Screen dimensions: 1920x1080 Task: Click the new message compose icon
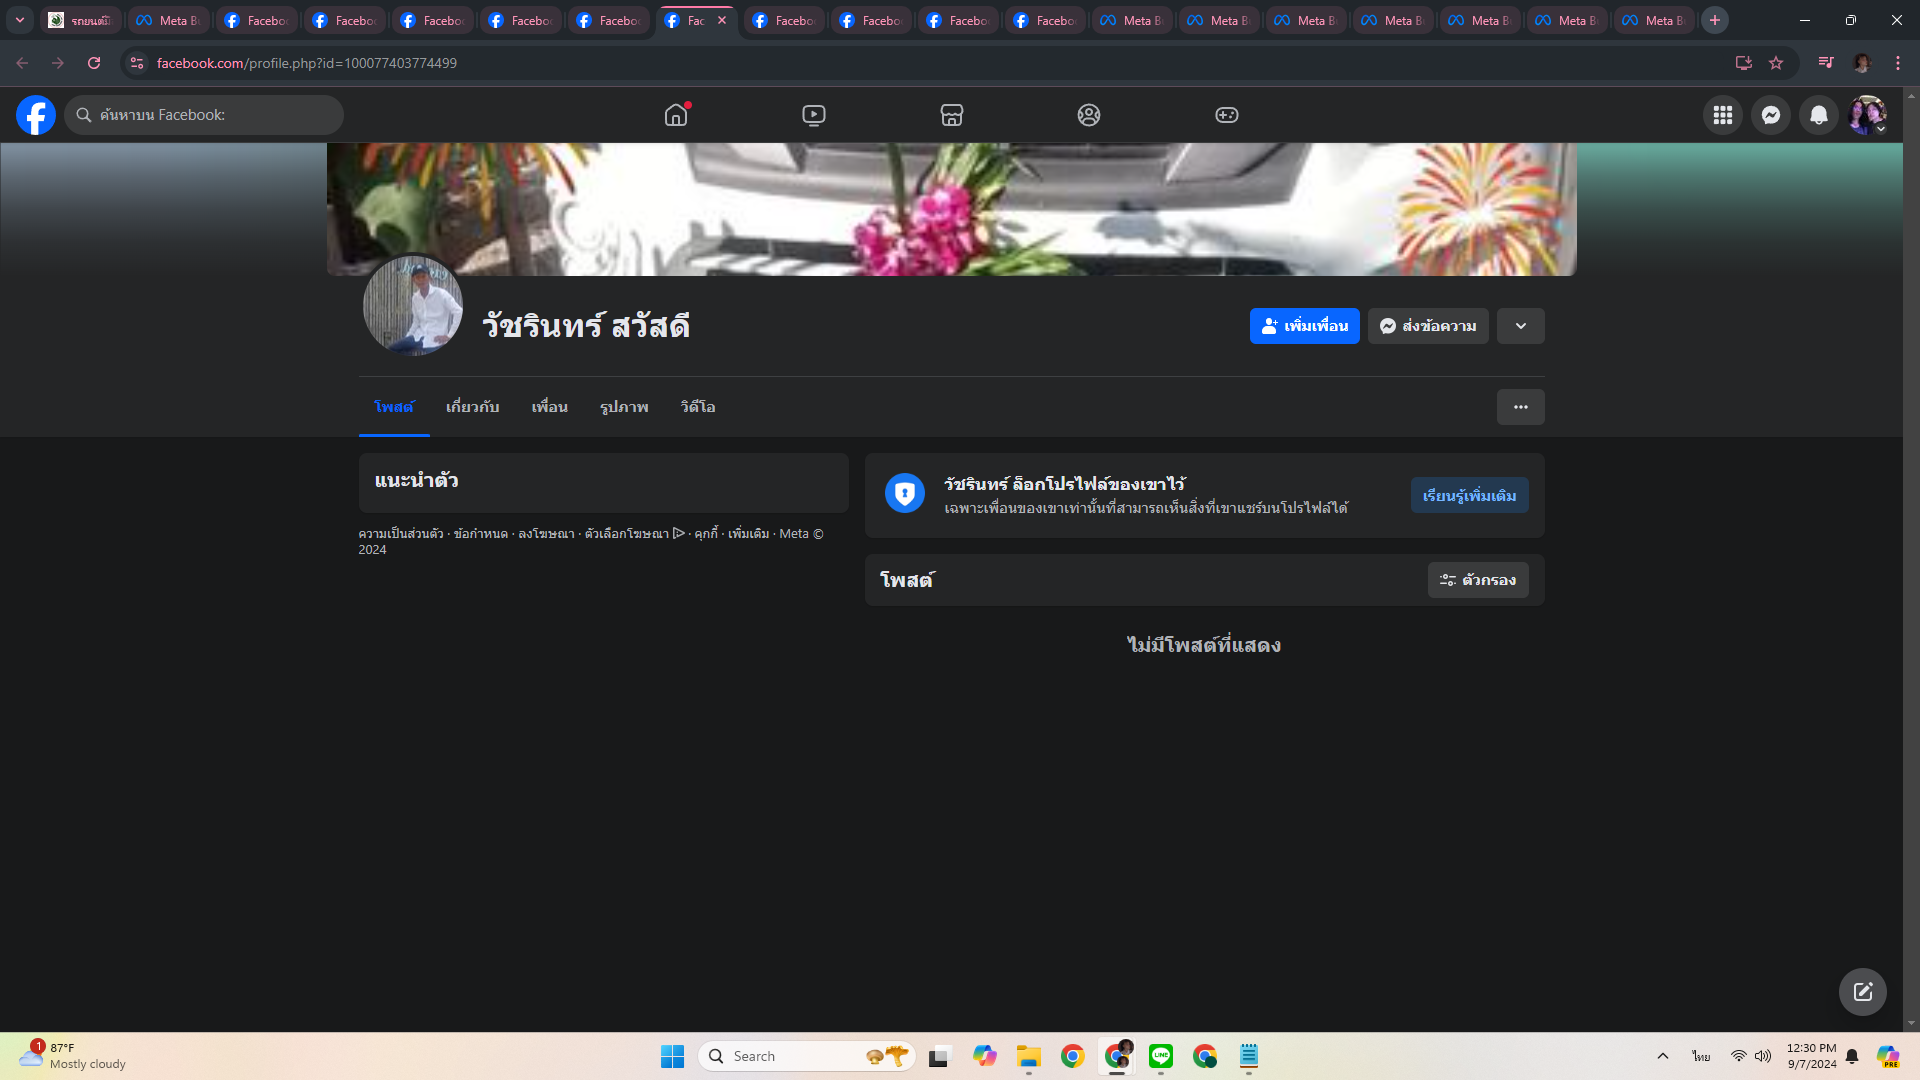click(1862, 992)
